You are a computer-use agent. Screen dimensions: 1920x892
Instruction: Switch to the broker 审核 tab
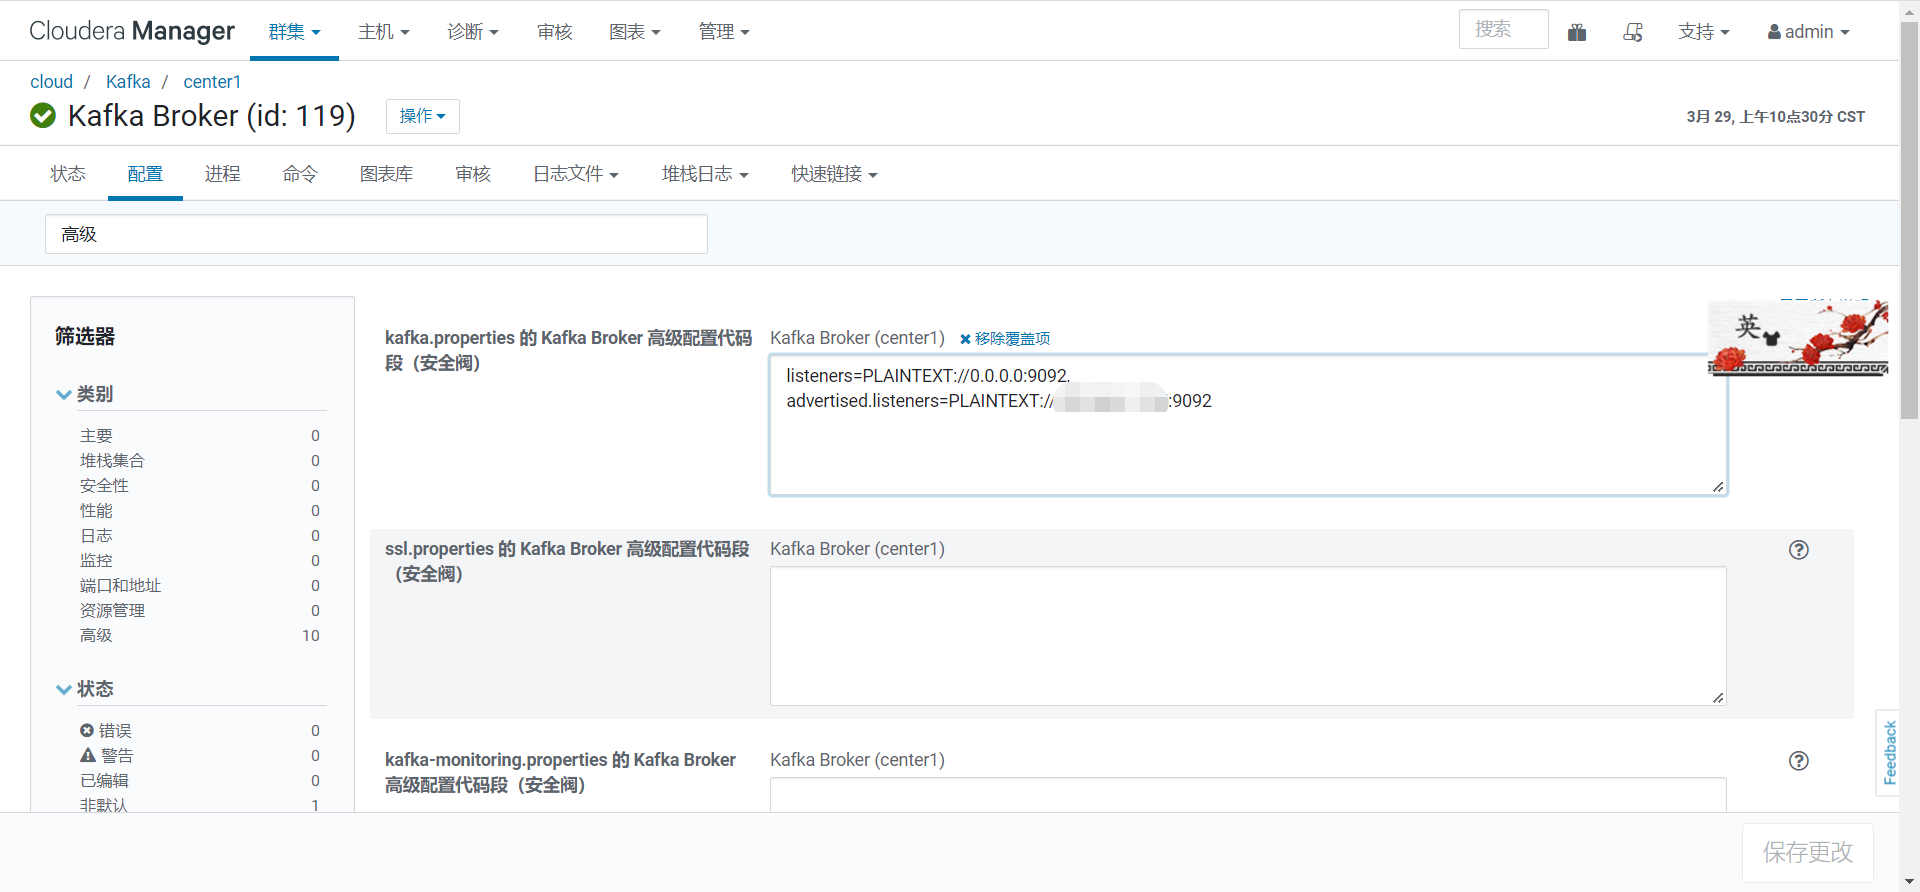pyautogui.click(x=473, y=174)
